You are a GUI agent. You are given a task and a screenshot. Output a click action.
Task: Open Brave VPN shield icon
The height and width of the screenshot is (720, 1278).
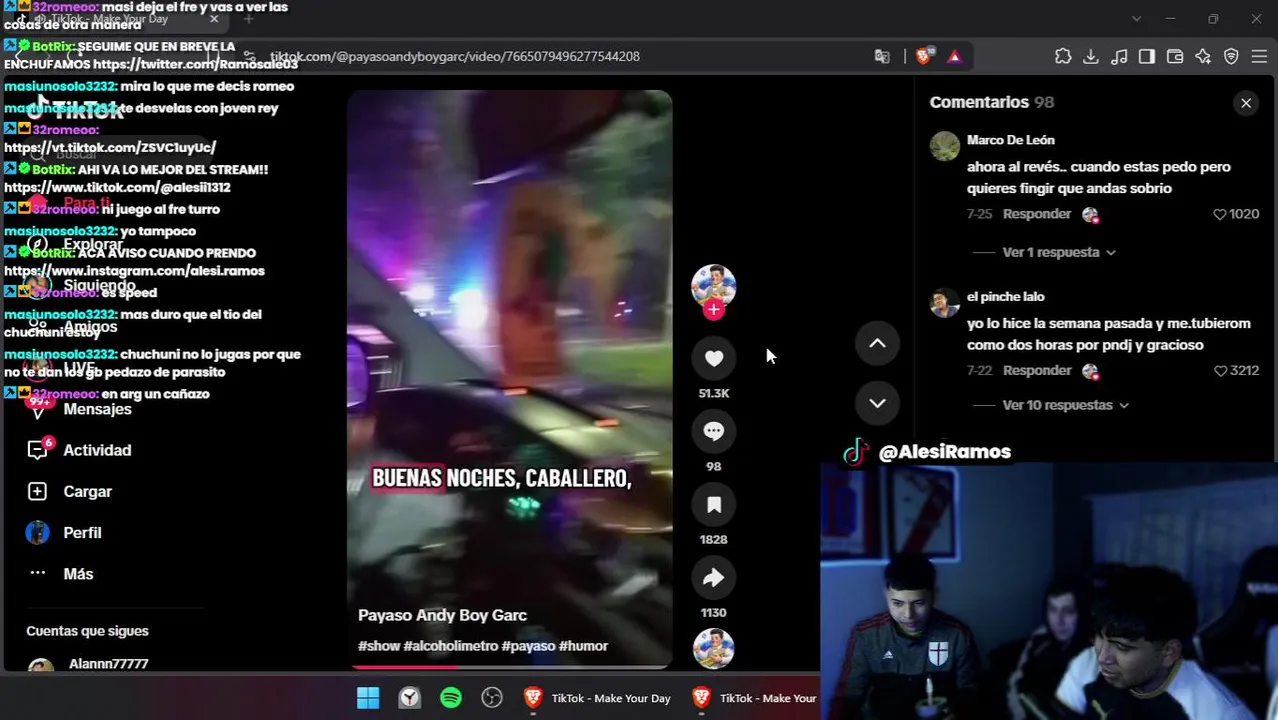(x=1231, y=56)
